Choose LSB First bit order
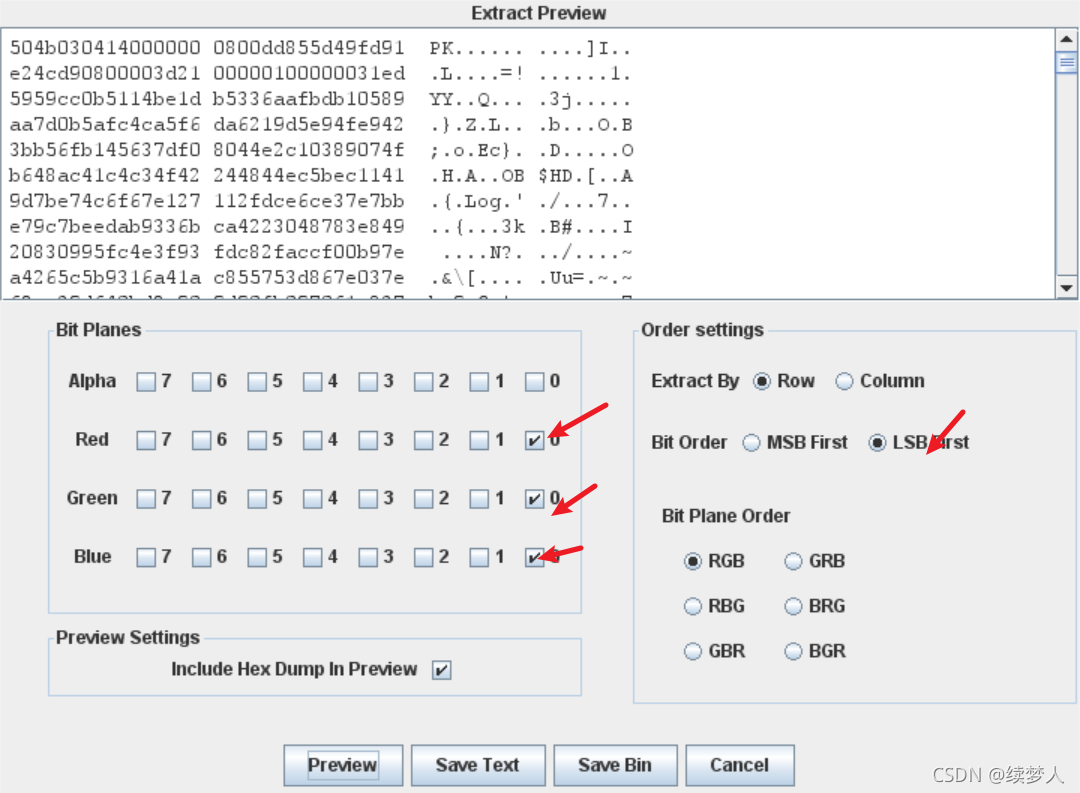The image size is (1080, 793). pos(878,443)
